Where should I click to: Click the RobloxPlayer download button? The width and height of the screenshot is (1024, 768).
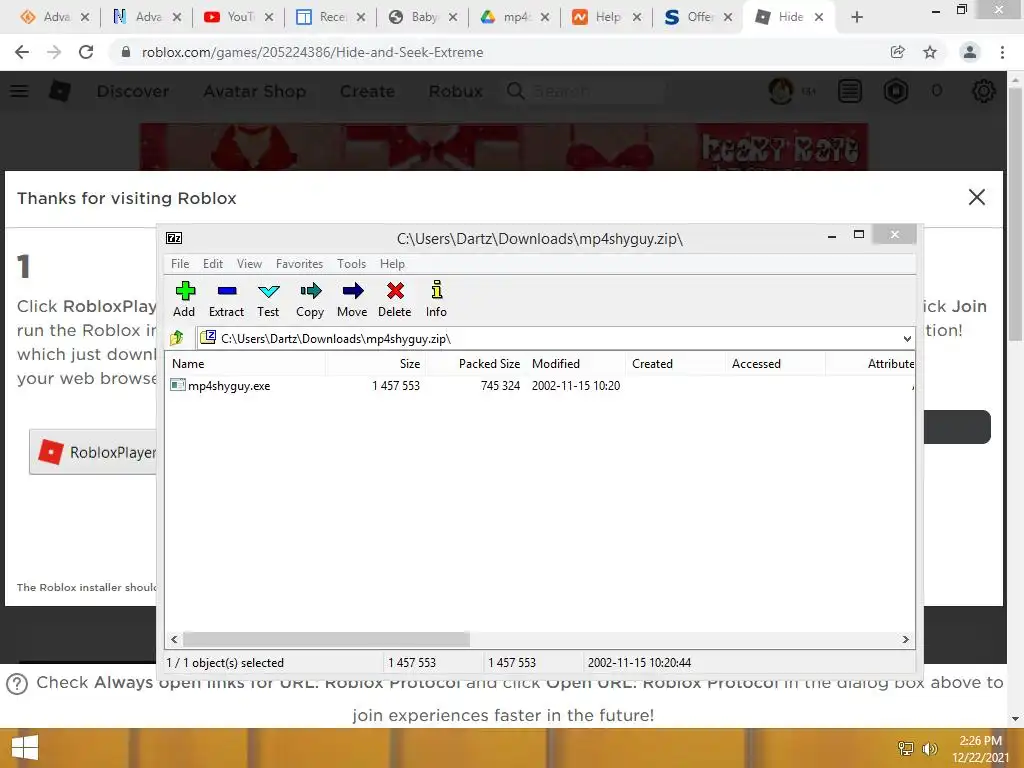93,452
